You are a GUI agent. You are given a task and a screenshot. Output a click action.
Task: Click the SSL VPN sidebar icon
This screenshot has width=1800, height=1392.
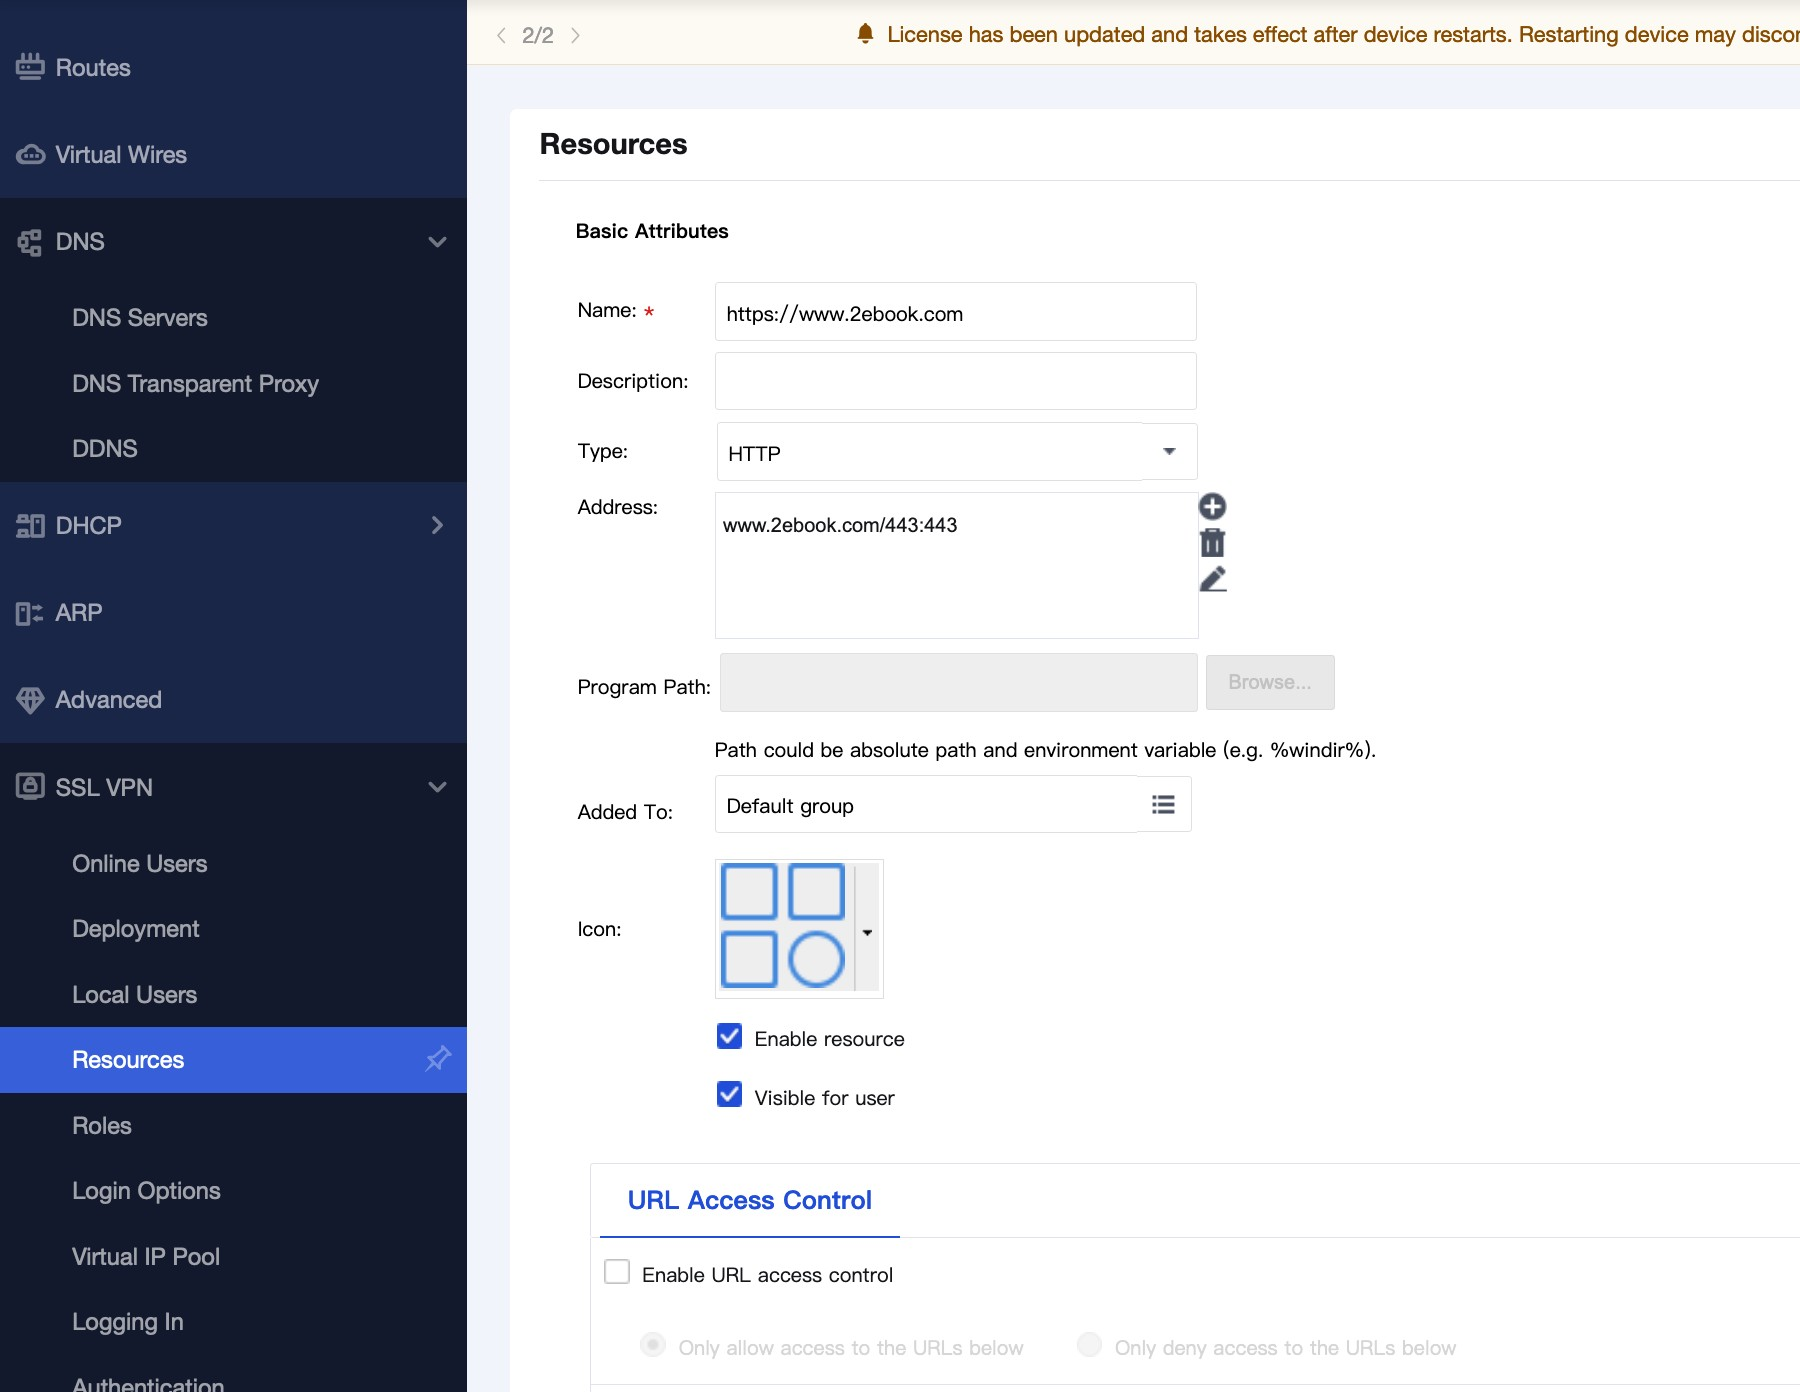tap(30, 787)
